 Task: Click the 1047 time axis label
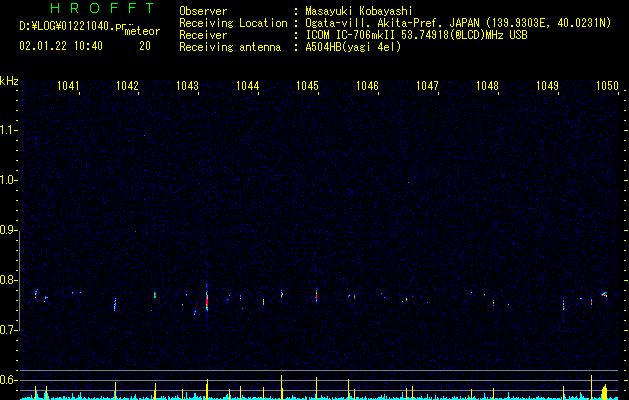point(427,85)
